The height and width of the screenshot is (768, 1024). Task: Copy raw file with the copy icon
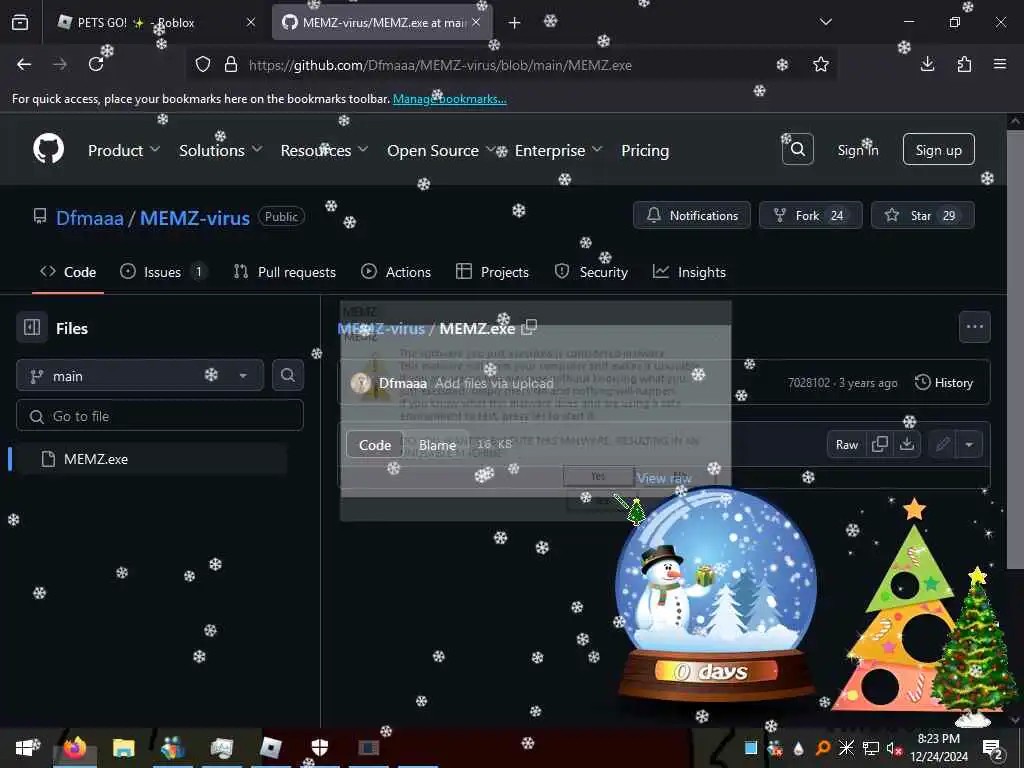coord(880,445)
